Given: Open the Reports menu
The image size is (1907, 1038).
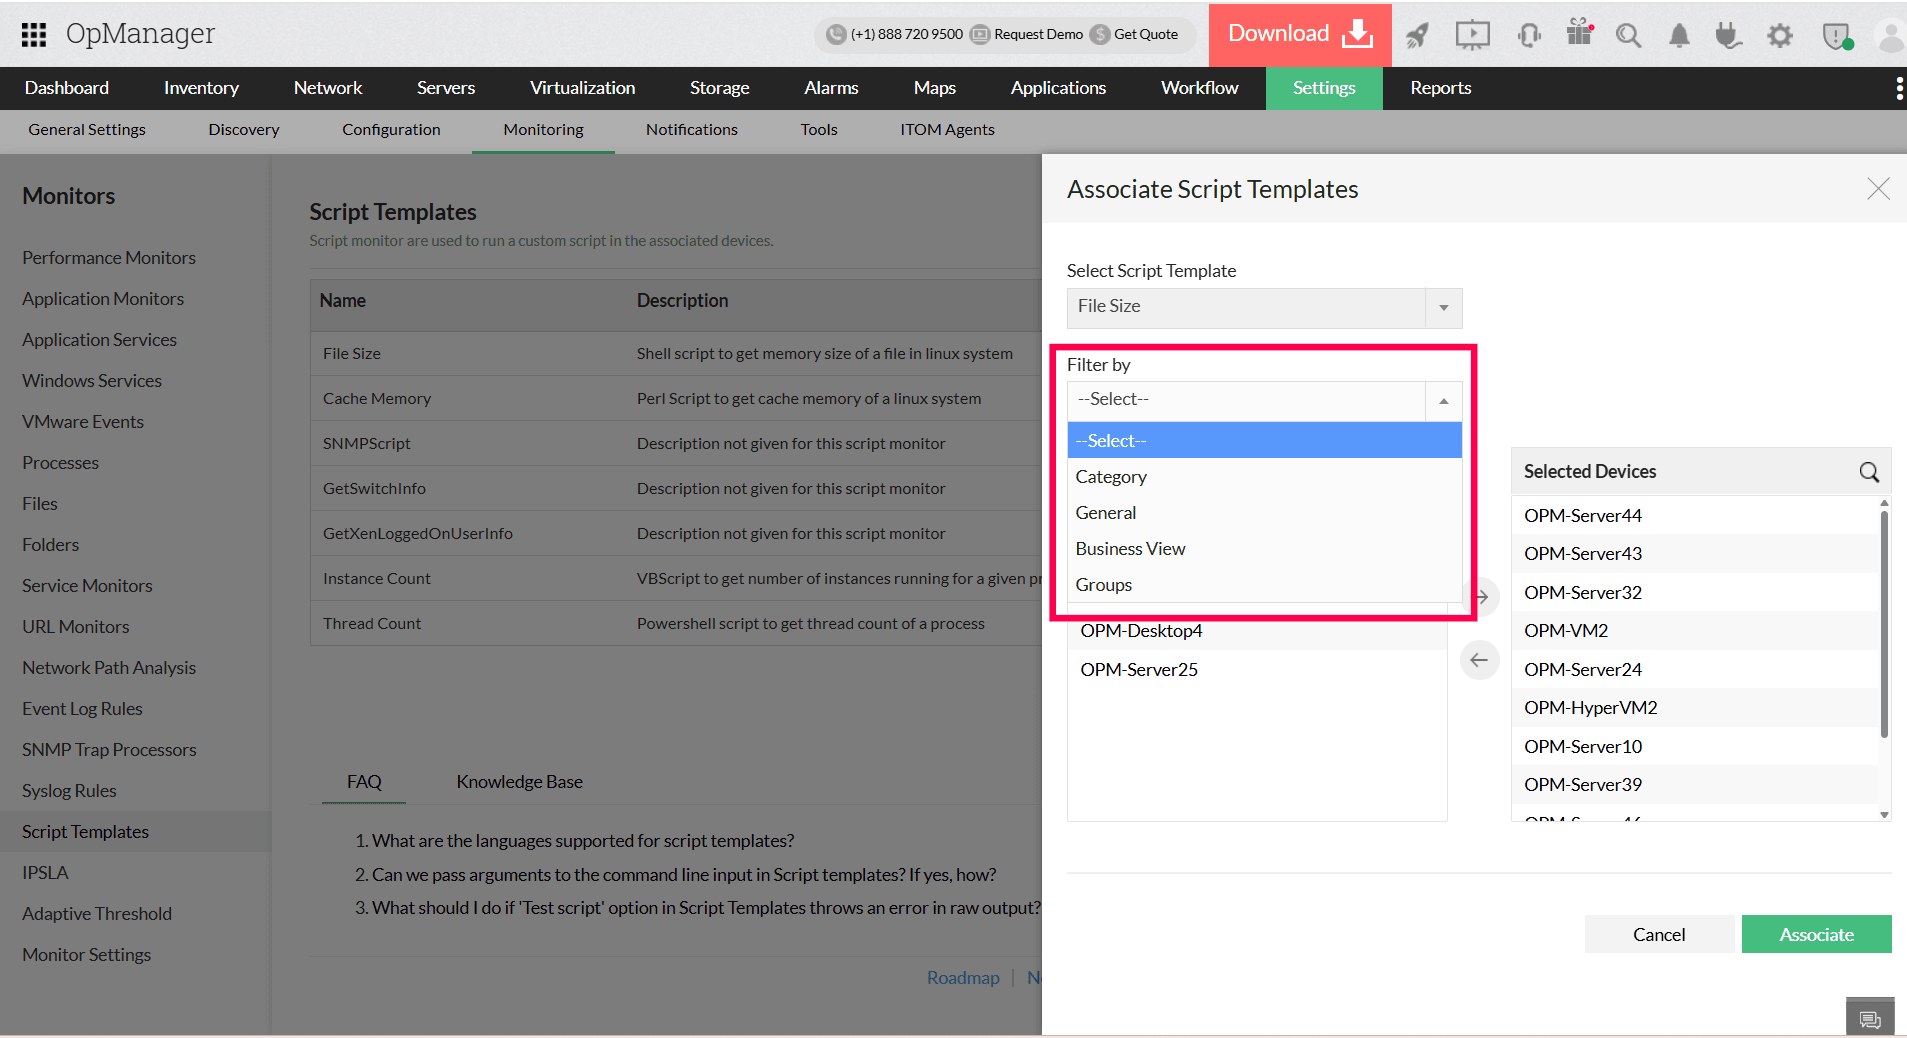Looking at the screenshot, I should coord(1440,88).
